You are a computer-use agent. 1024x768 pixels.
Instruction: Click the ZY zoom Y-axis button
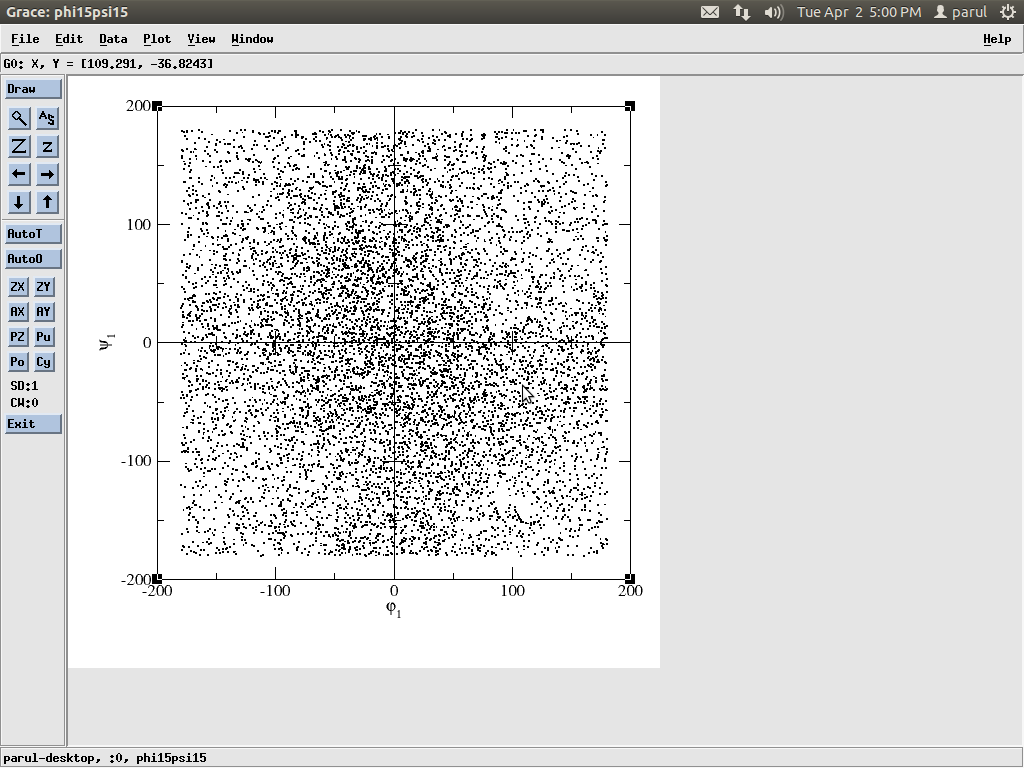coord(44,287)
